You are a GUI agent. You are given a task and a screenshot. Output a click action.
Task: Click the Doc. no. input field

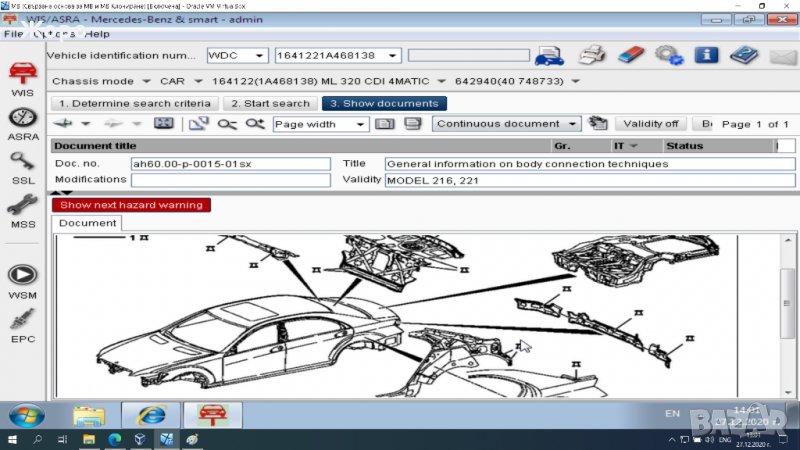pyautogui.click(x=230, y=164)
